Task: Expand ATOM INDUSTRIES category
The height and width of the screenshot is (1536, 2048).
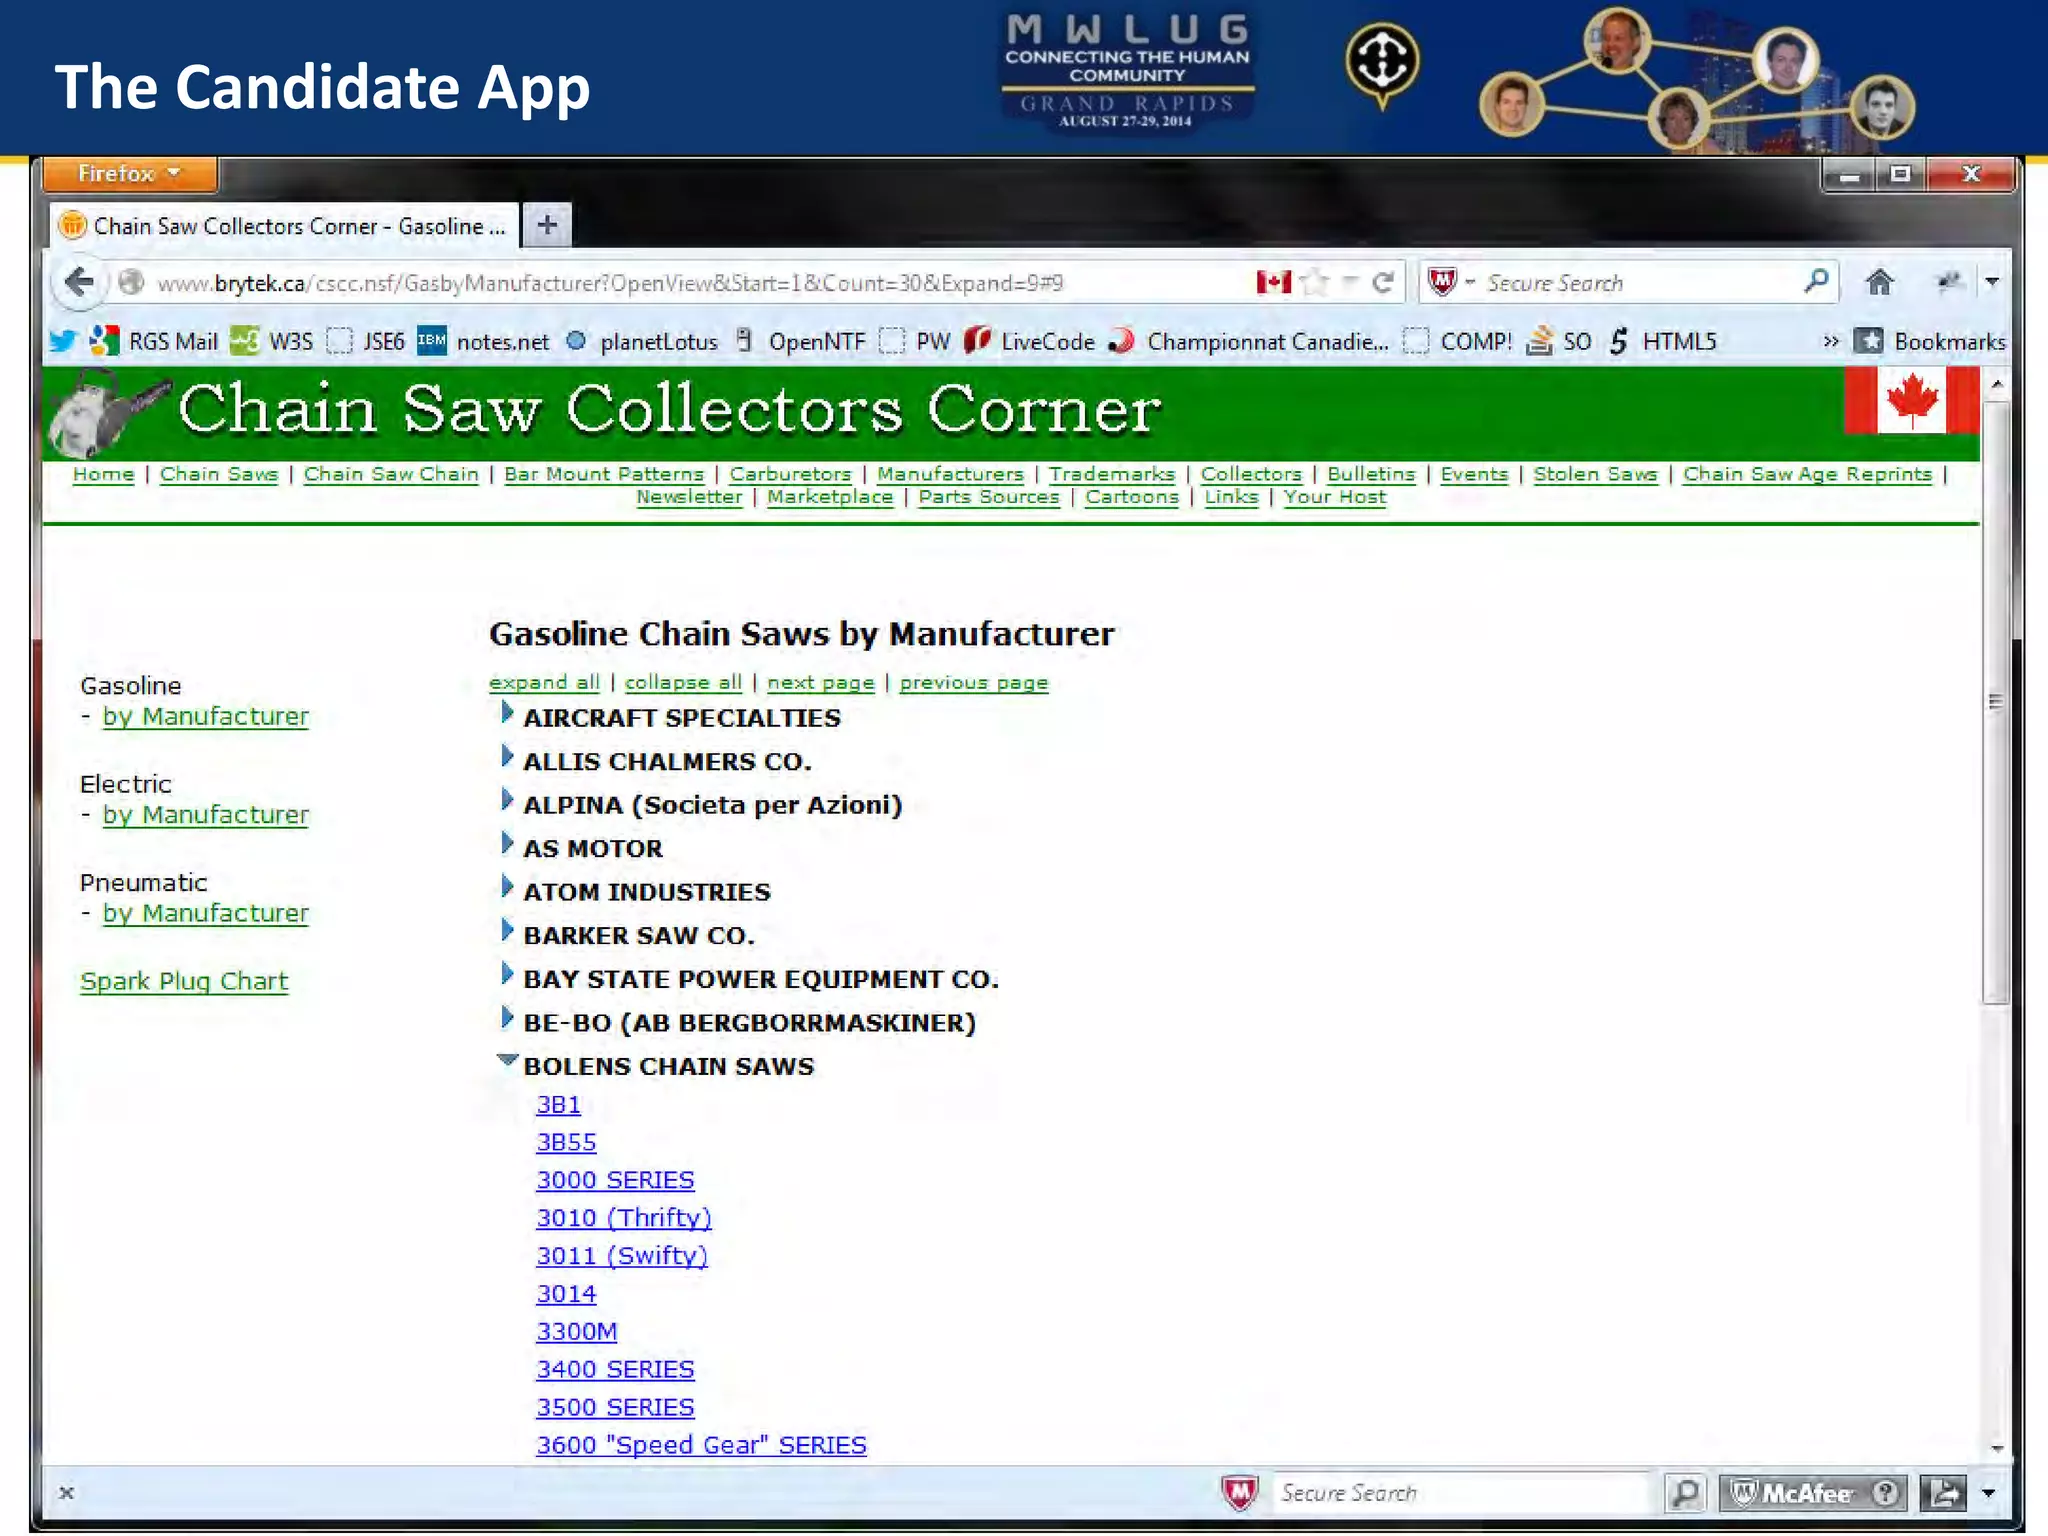Action: 507,887
